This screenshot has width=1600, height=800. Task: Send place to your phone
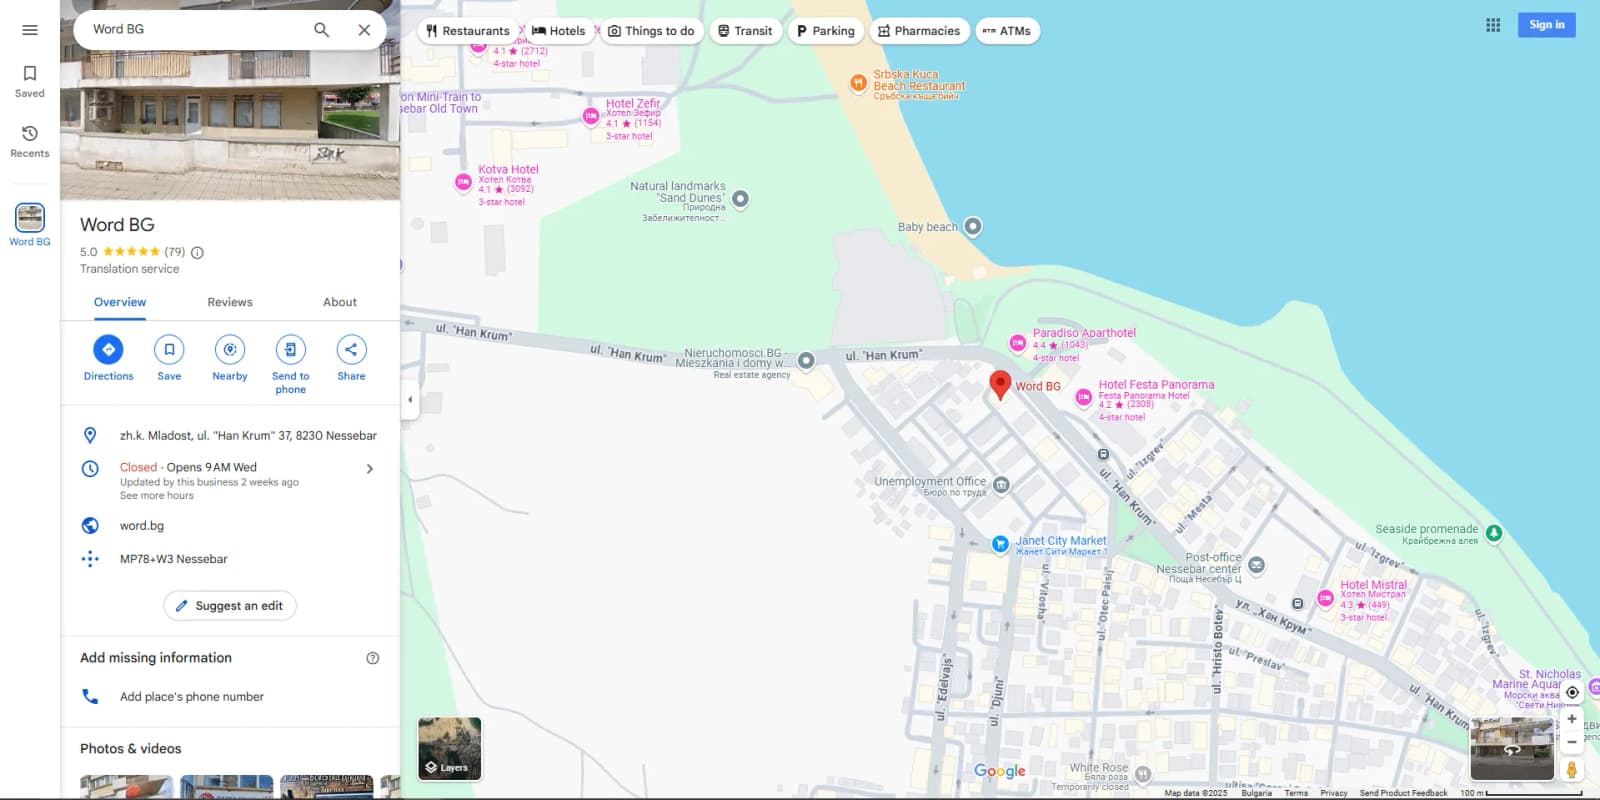pos(290,364)
